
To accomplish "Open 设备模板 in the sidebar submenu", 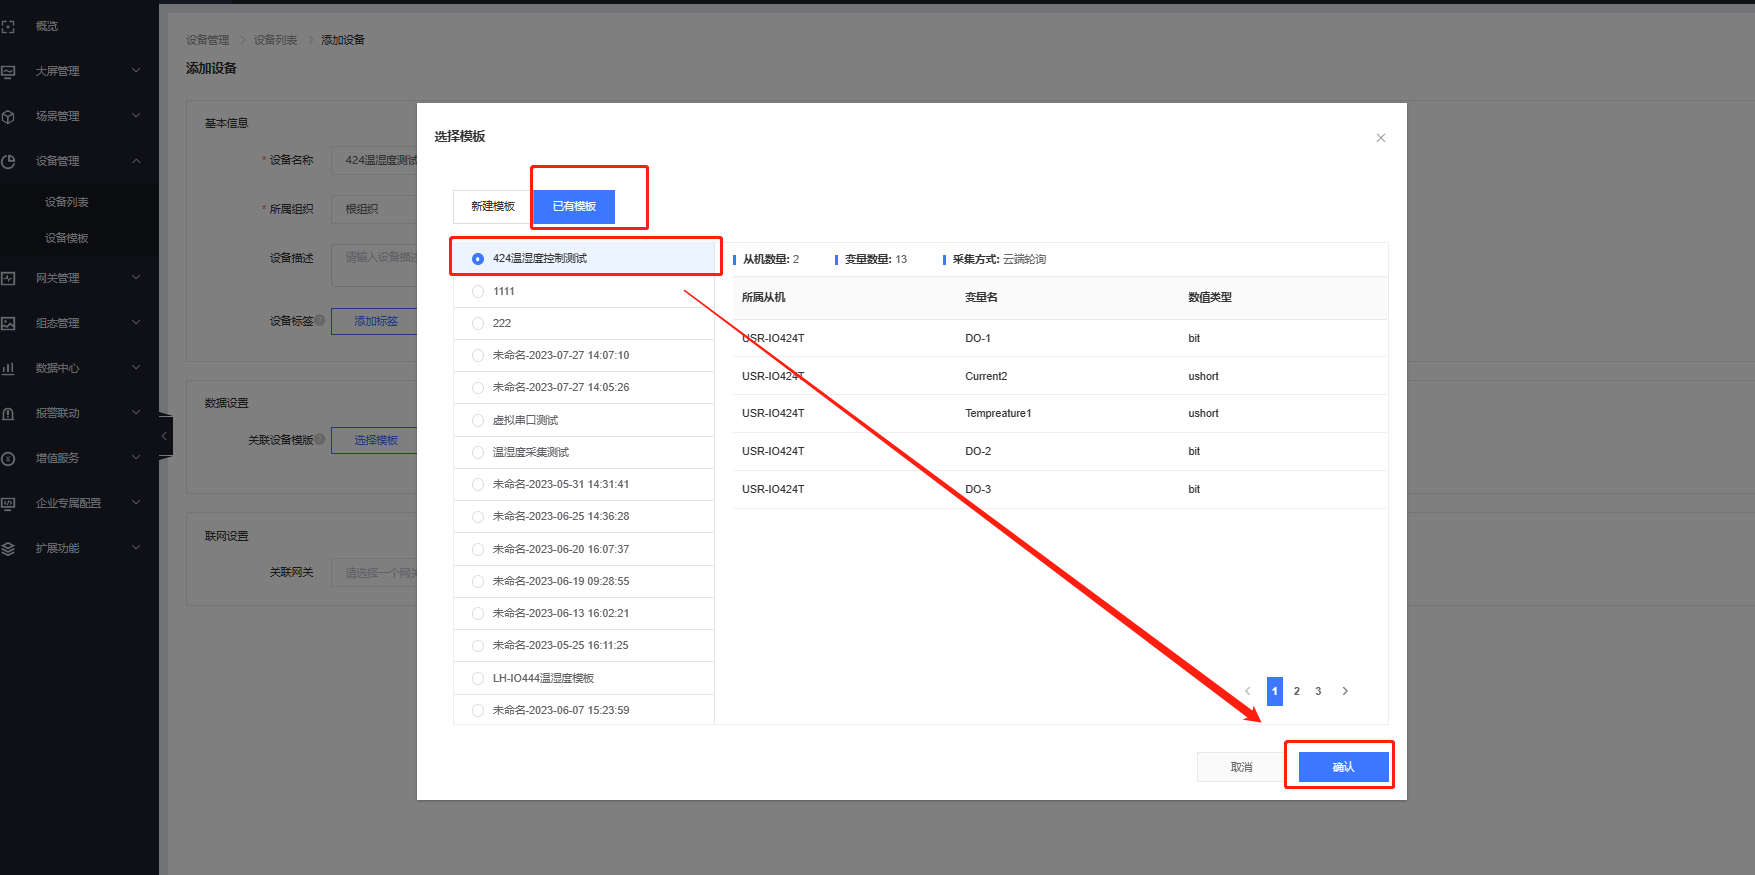I will point(67,238).
